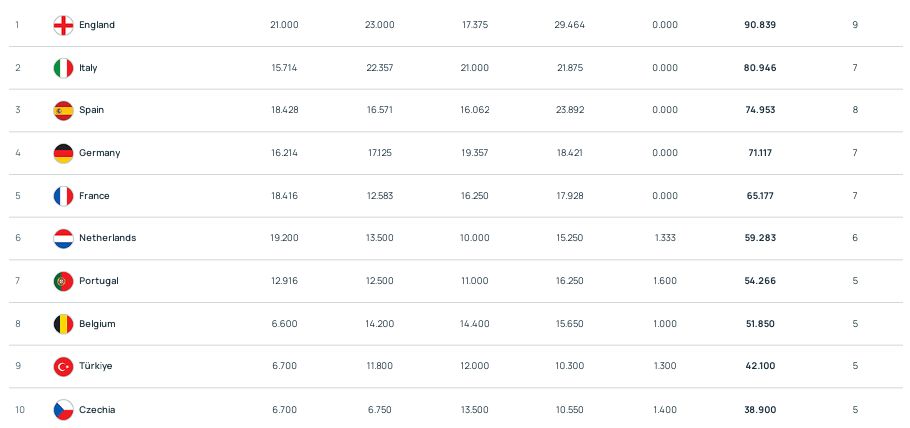This screenshot has width=910, height=428.
Task: Click Türkiye's total 42.100 value
Action: pos(760,366)
